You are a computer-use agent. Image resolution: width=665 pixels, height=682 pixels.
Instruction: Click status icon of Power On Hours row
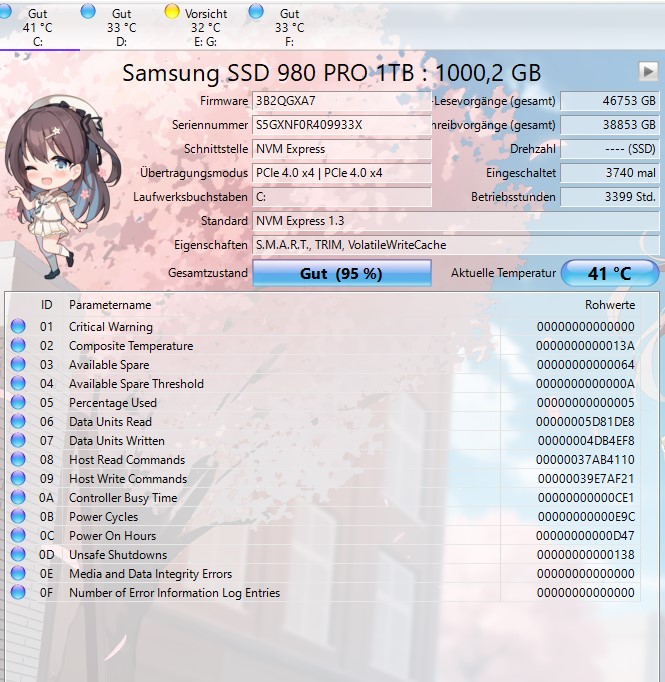(18, 535)
